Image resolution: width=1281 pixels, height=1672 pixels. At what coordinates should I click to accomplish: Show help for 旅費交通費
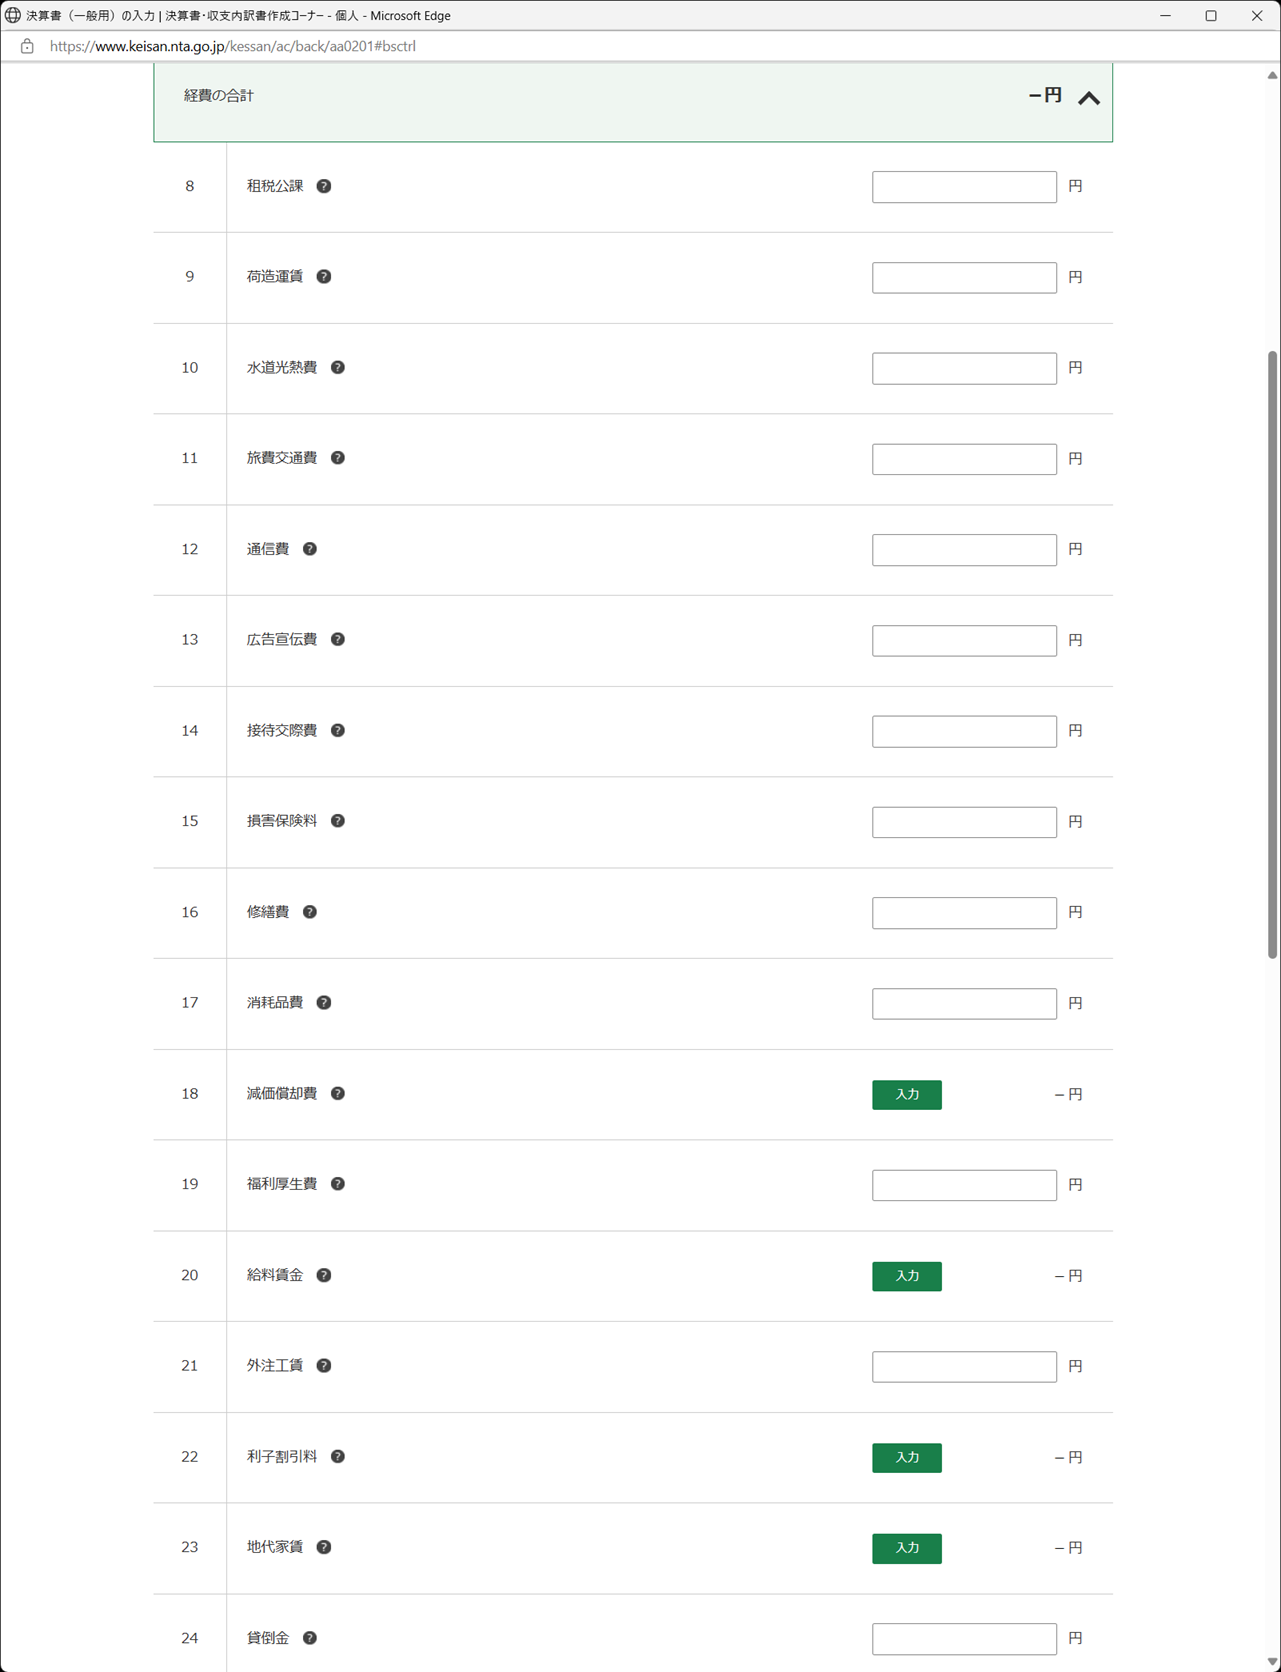(x=338, y=458)
